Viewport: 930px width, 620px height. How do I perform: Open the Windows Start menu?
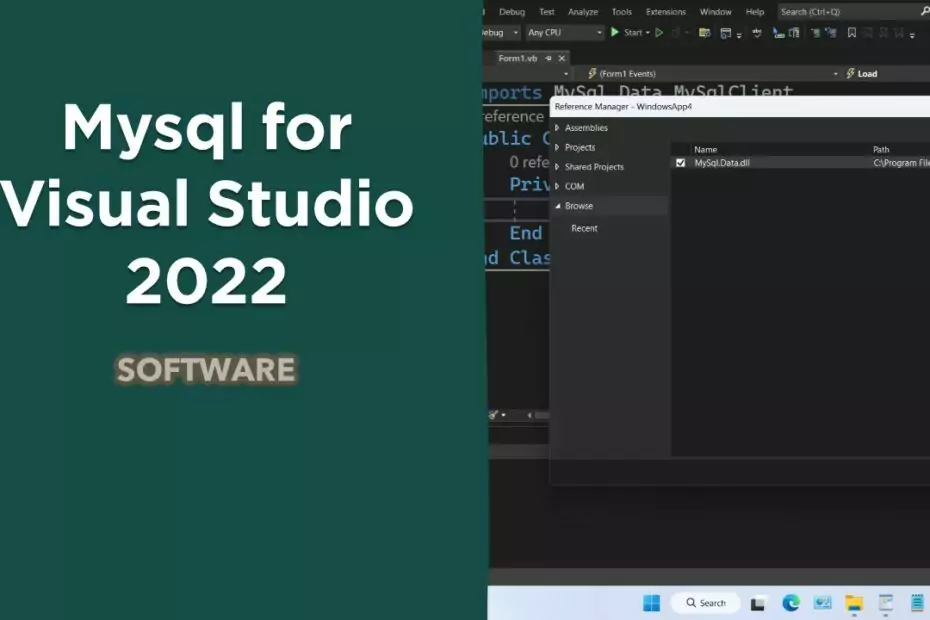651,603
